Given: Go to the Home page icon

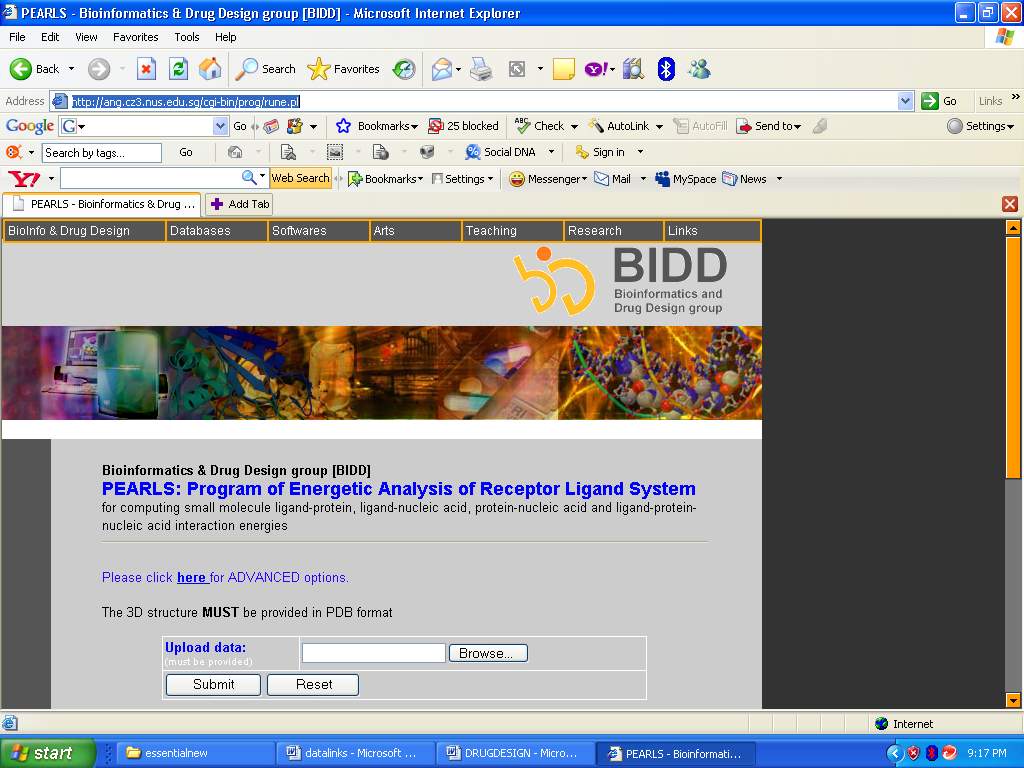Looking at the screenshot, I should pos(210,69).
